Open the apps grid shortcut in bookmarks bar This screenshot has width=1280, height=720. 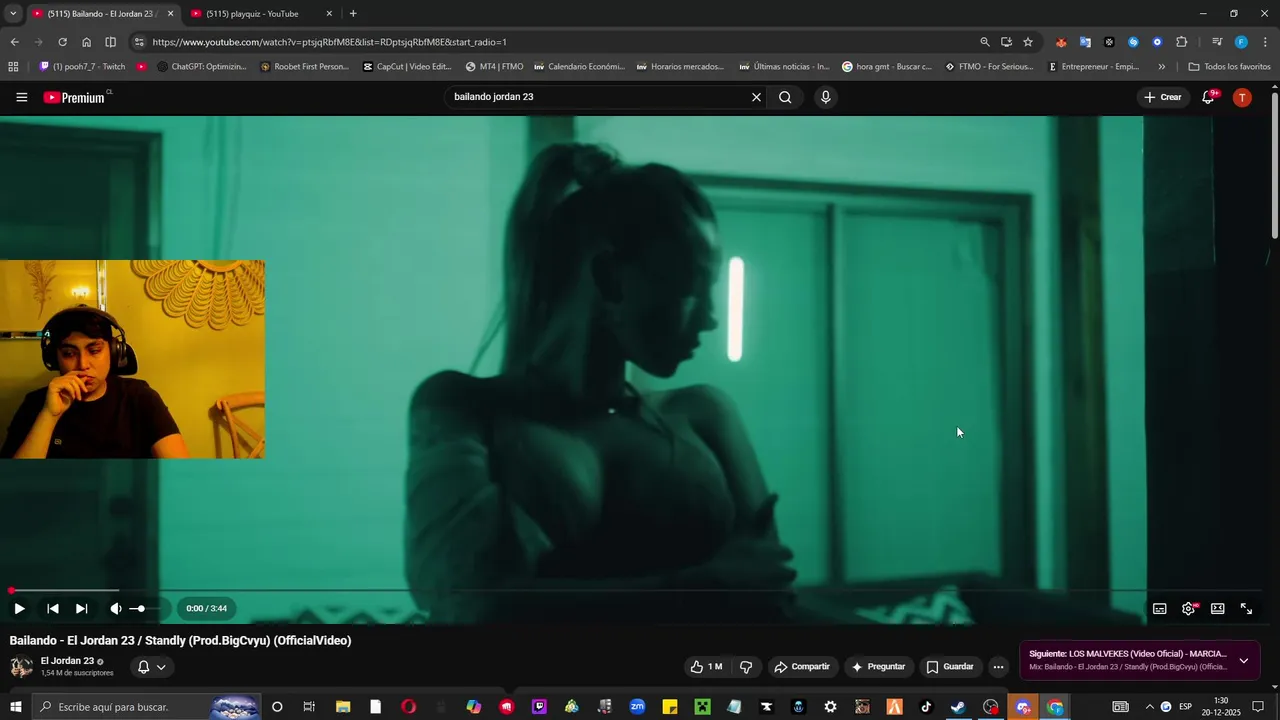(13, 67)
